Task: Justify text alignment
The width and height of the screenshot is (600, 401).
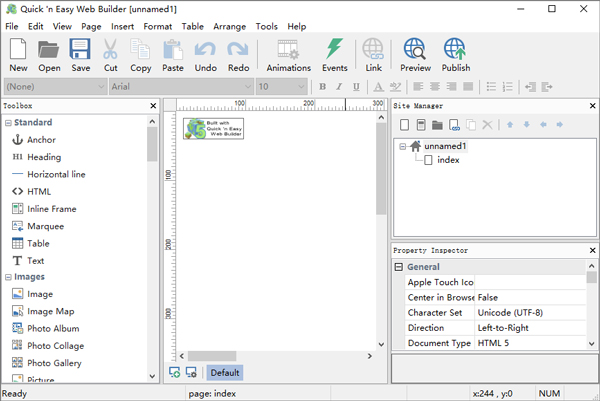Action: tap(468, 87)
